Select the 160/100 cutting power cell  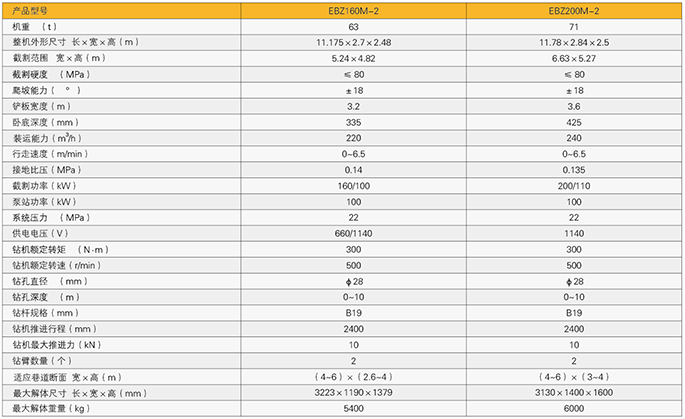pyautogui.click(x=354, y=185)
